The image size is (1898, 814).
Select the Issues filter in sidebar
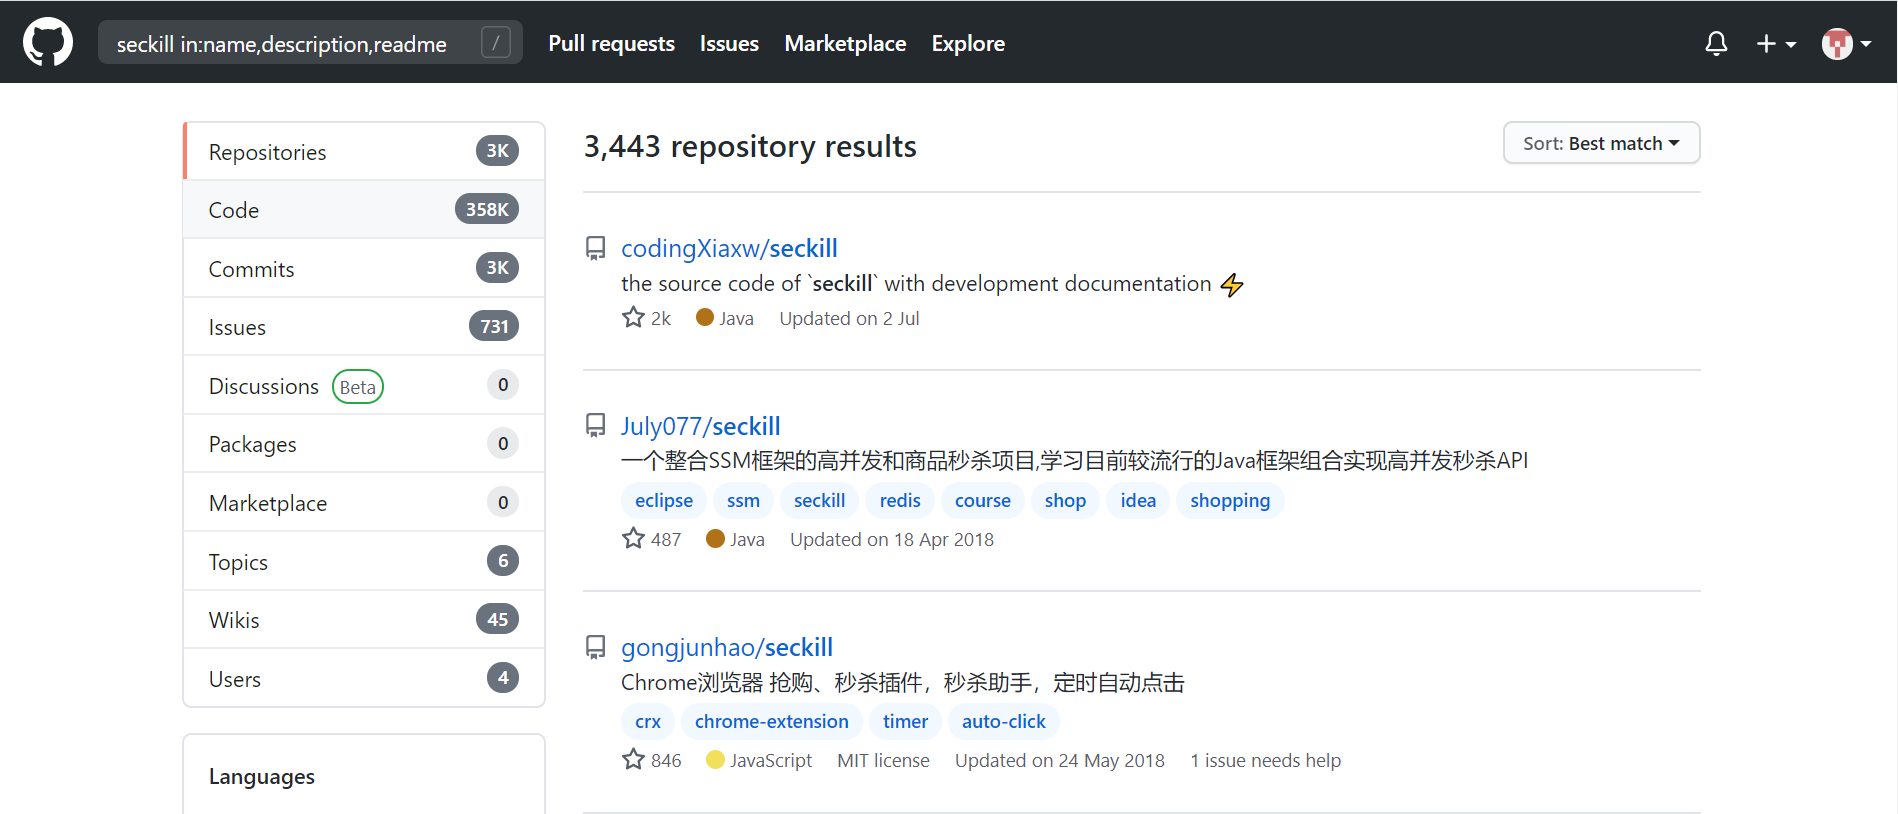tap(364, 327)
